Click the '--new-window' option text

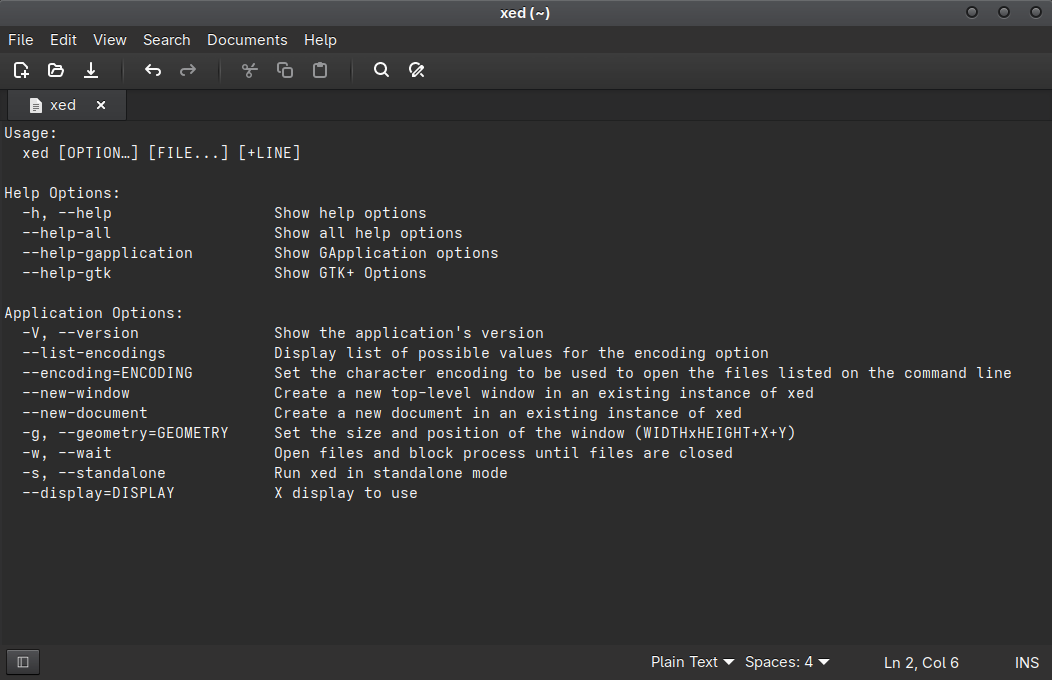76,393
